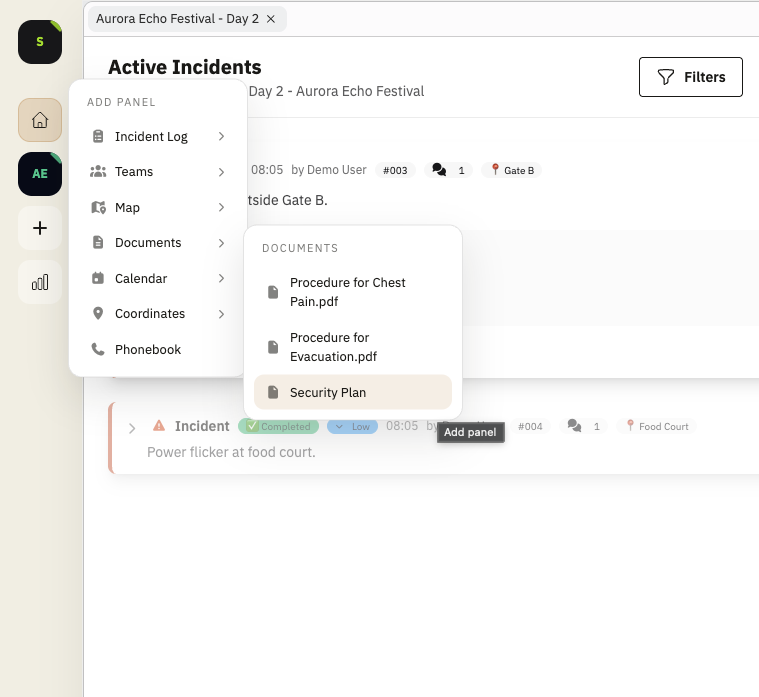The width and height of the screenshot is (759, 697).
Task: Click file icon beside Chest Pain.pdf
Action: pyautogui.click(x=273, y=292)
